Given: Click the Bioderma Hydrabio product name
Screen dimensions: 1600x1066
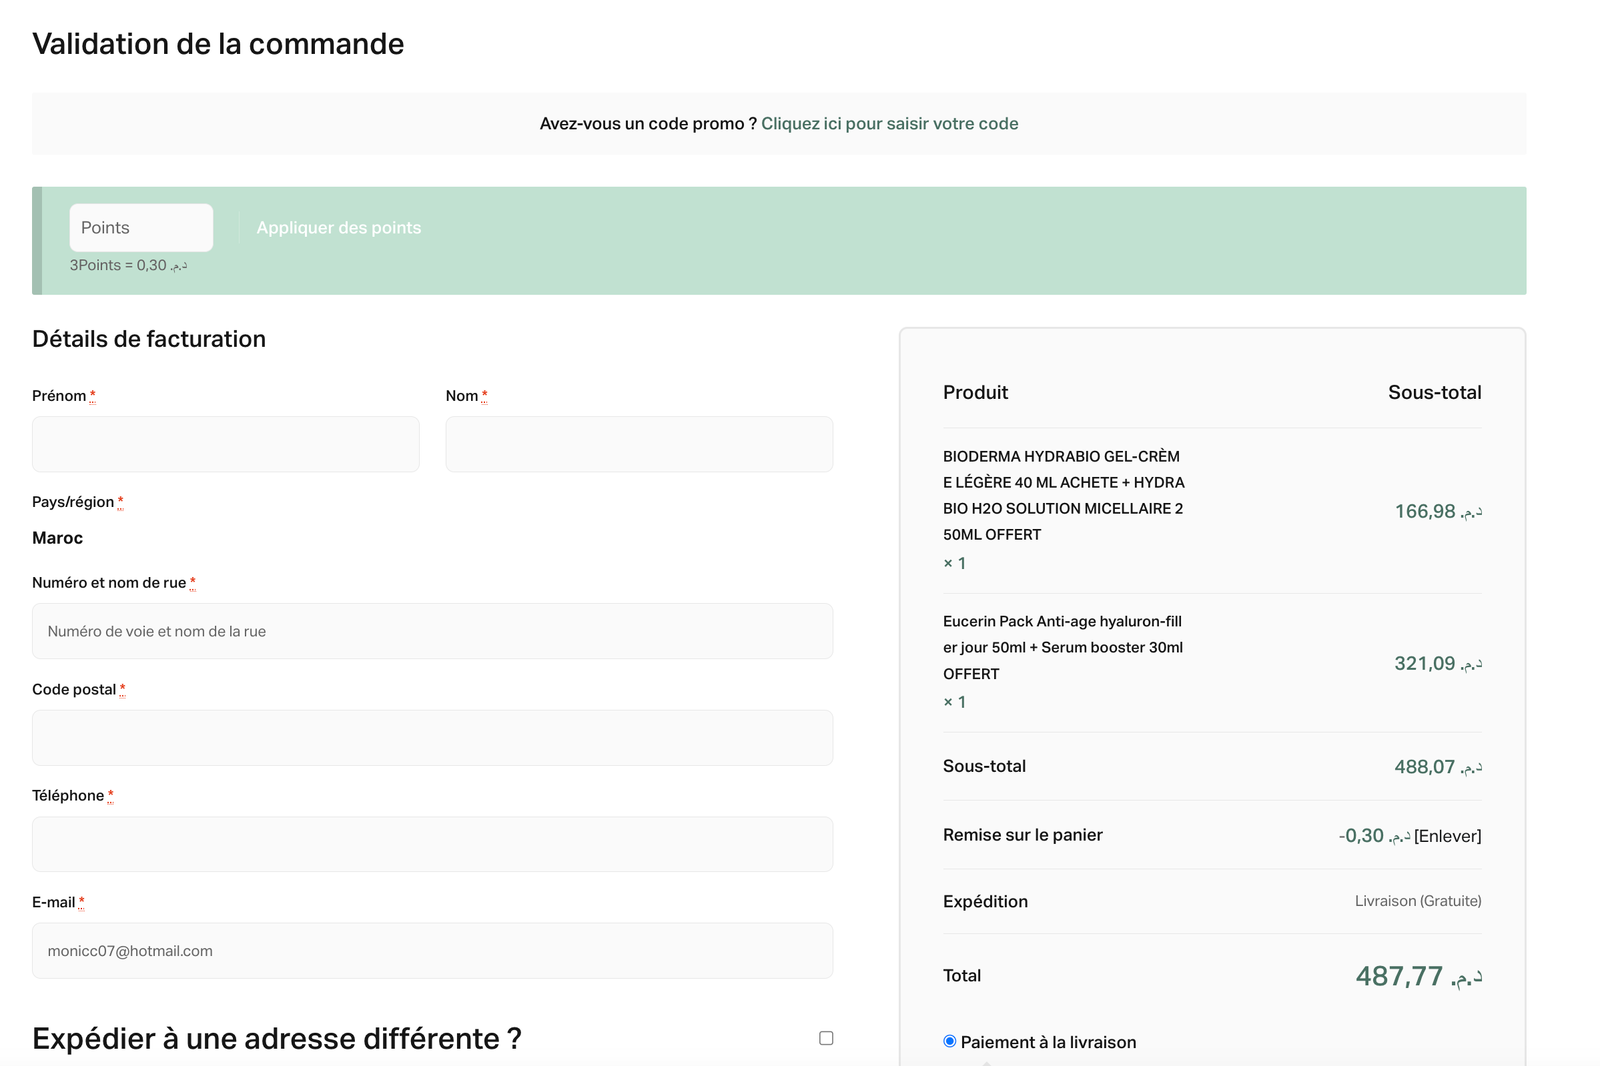Looking at the screenshot, I should pos(1063,495).
